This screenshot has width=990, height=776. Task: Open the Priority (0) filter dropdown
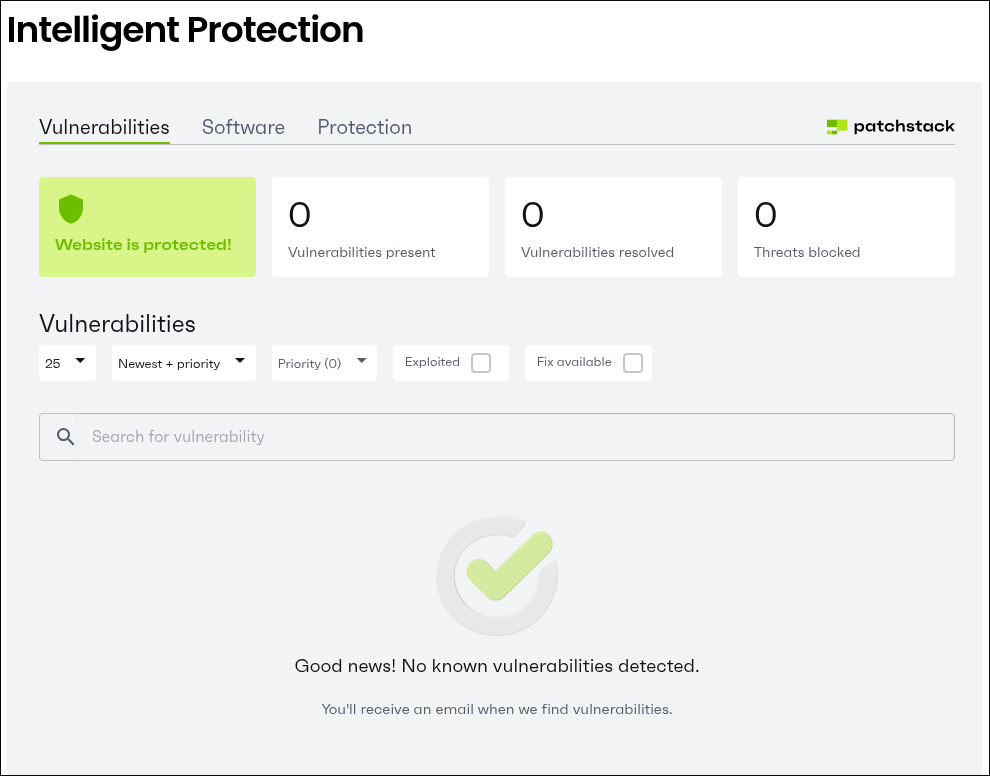(x=324, y=363)
